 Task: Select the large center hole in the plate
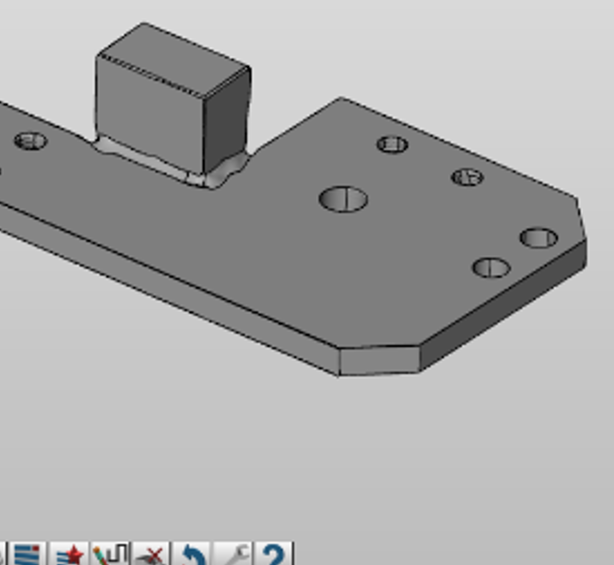click(x=343, y=199)
